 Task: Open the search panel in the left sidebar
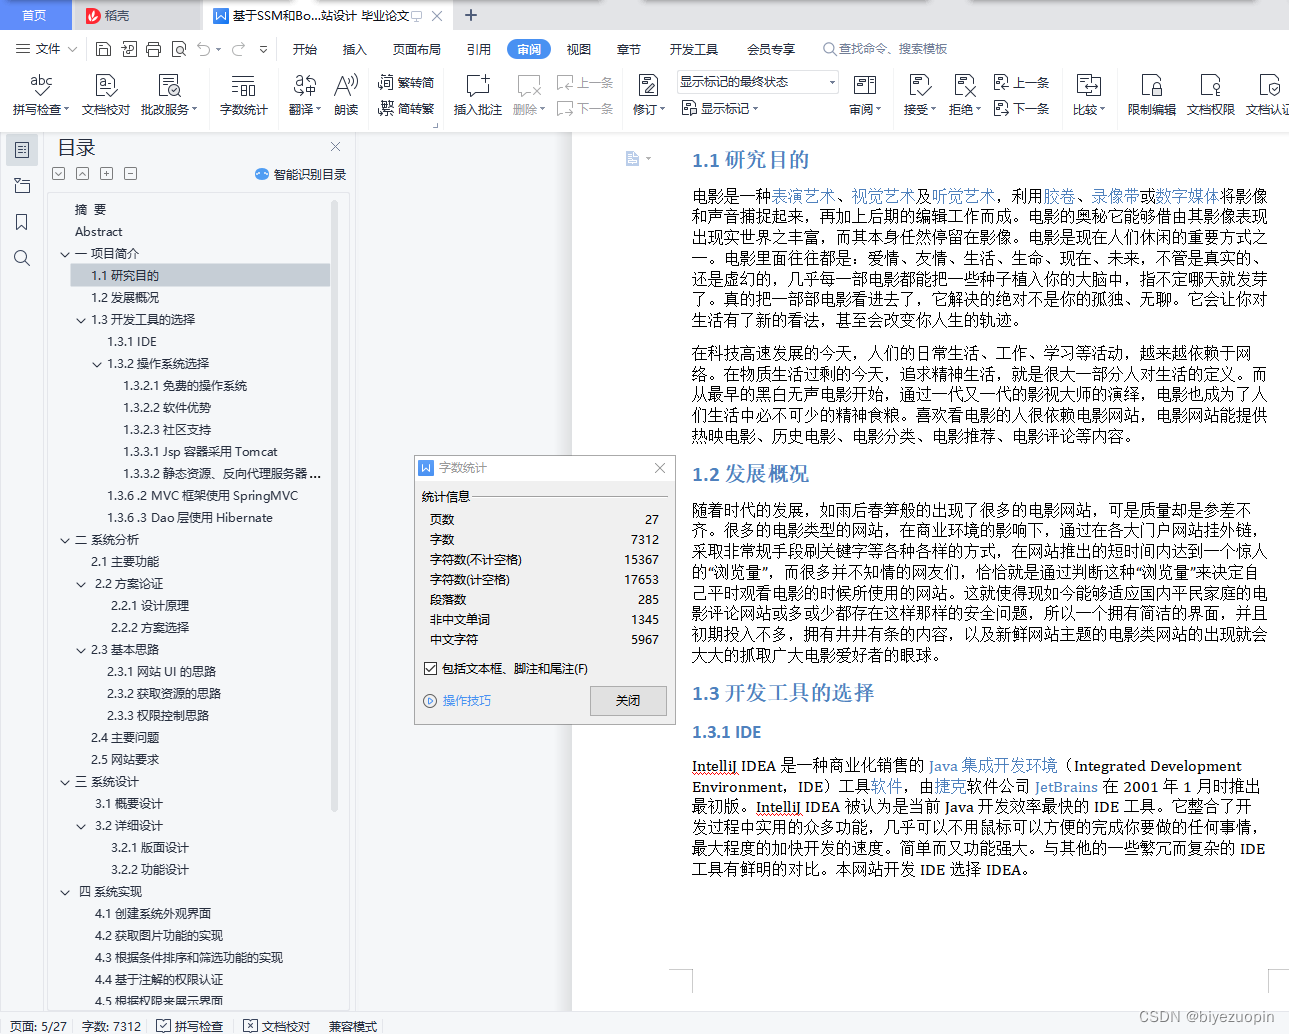[22, 258]
